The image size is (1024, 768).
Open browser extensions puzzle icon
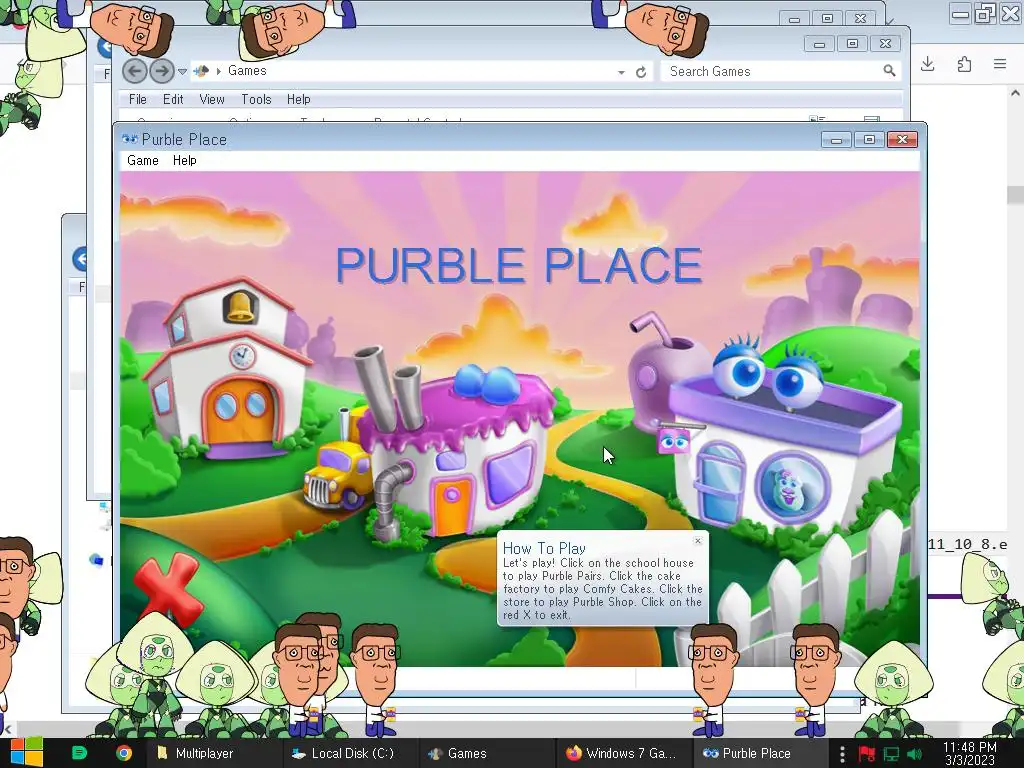[964, 64]
